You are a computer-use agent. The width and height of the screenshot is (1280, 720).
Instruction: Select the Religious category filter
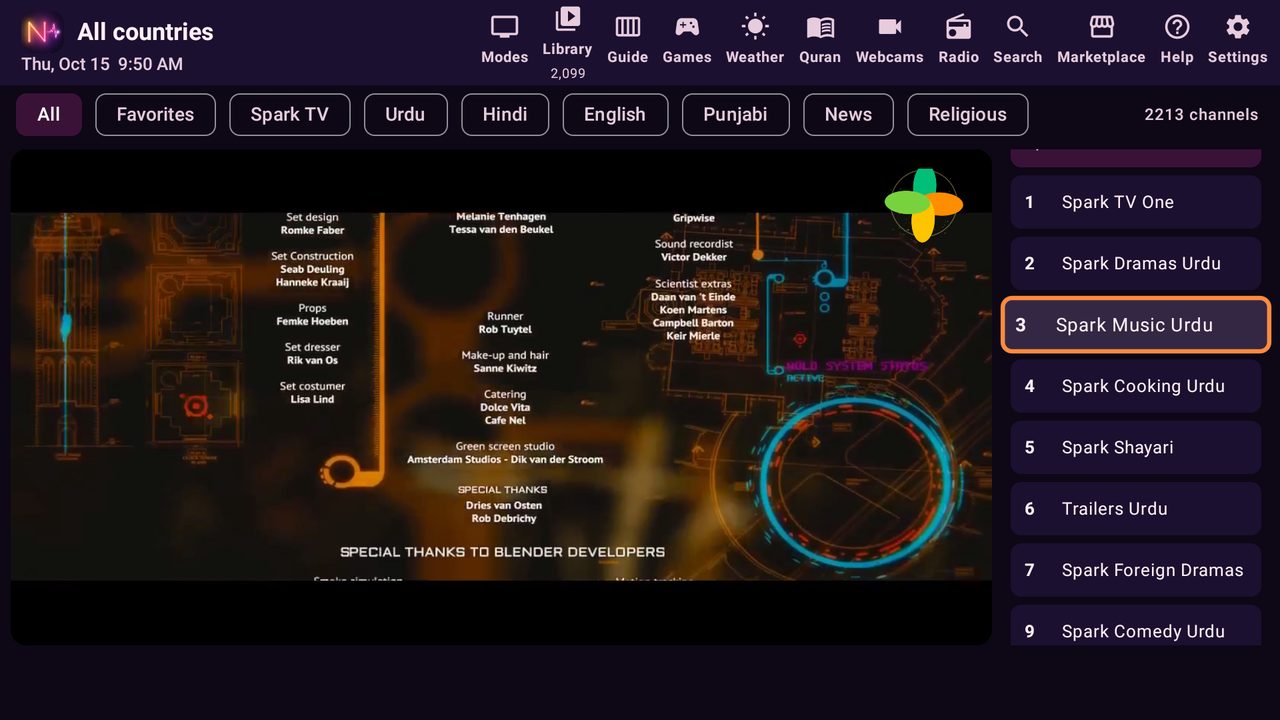(x=968, y=115)
